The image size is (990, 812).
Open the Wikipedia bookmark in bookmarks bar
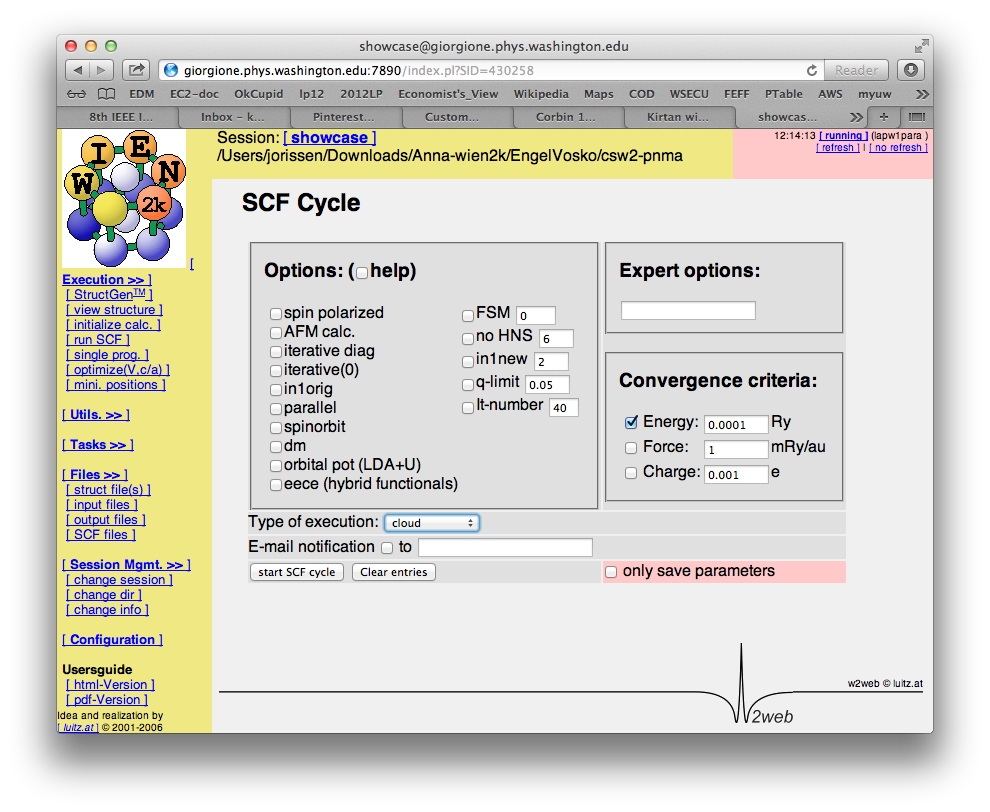[x=541, y=94]
